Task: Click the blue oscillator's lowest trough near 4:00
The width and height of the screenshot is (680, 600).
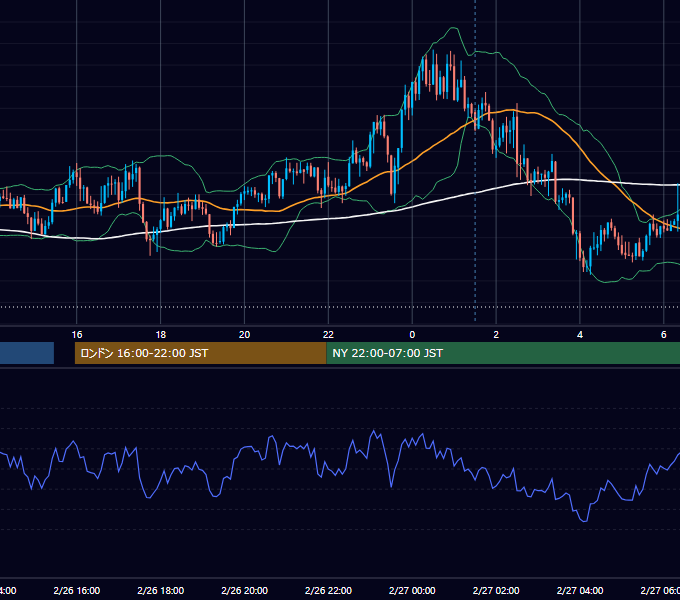Action: (x=584, y=520)
